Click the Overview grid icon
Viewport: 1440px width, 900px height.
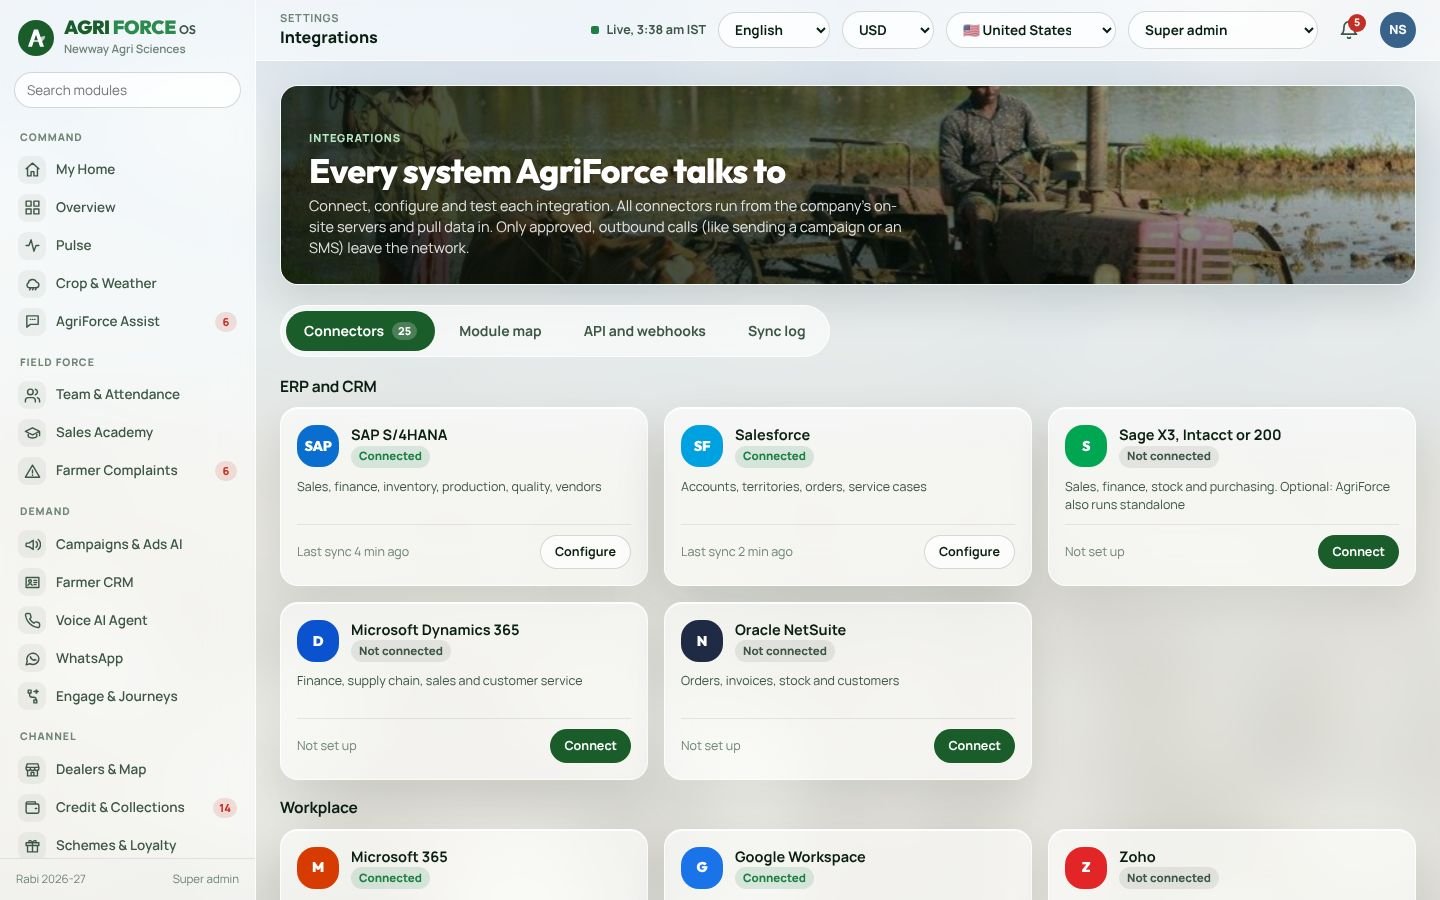pyautogui.click(x=33, y=208)
